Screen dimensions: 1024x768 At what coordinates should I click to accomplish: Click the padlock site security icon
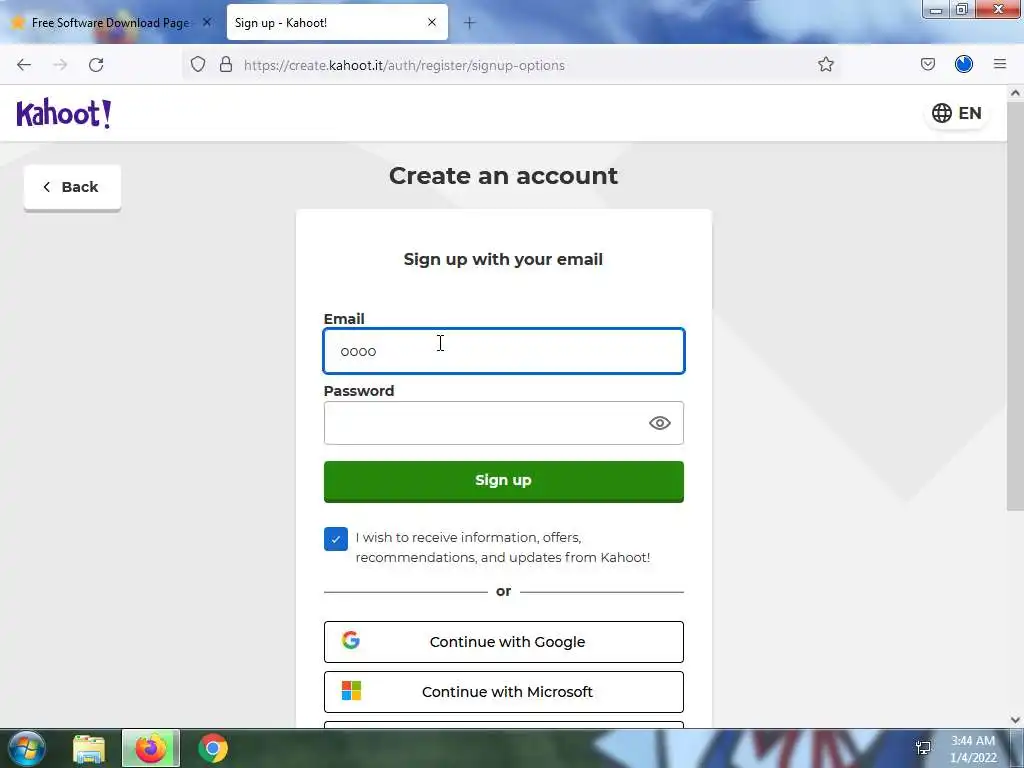tap(226, 64)
